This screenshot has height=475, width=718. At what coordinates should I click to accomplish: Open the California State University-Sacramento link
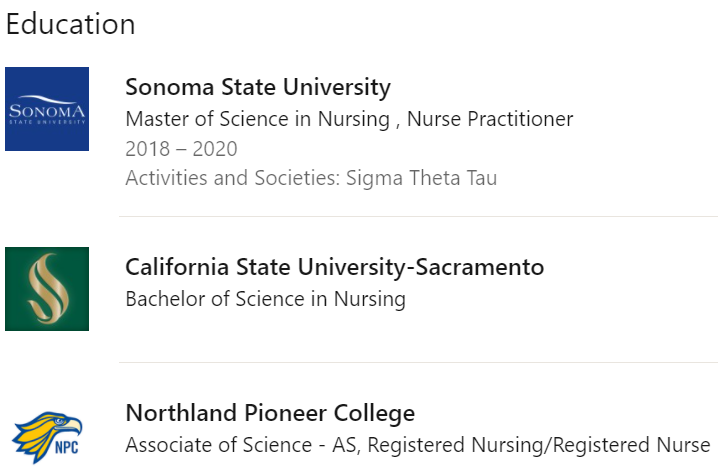pyautogui.click(x=335, y=267)
